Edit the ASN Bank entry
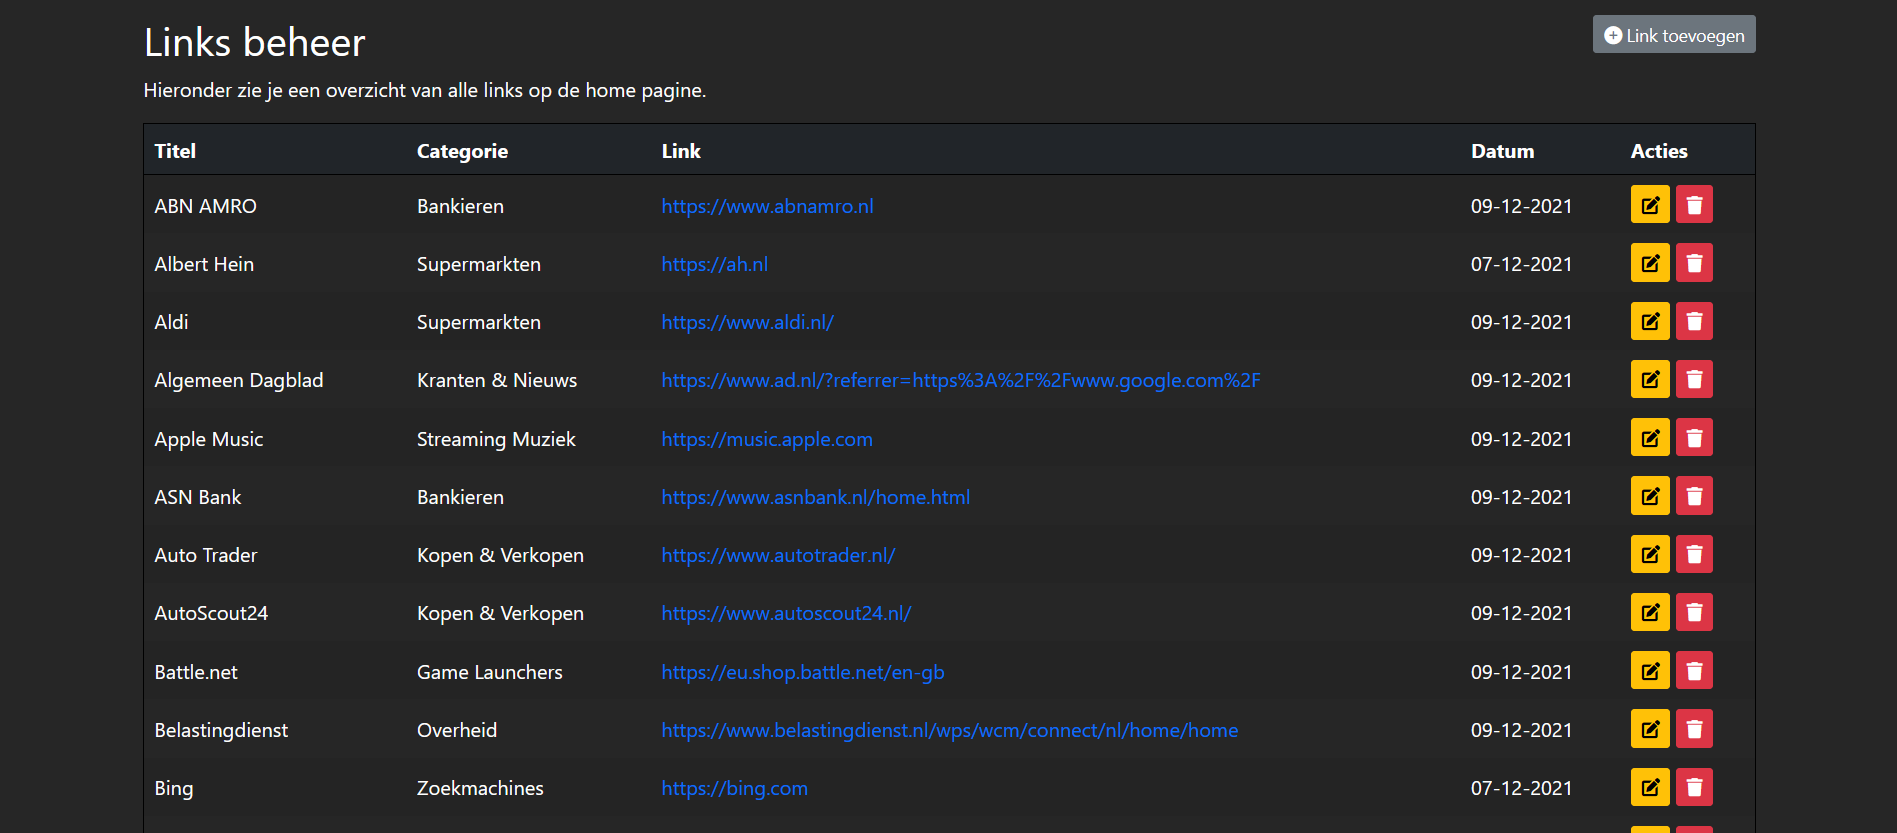Screen dimensions: 1897x833 1650,496
